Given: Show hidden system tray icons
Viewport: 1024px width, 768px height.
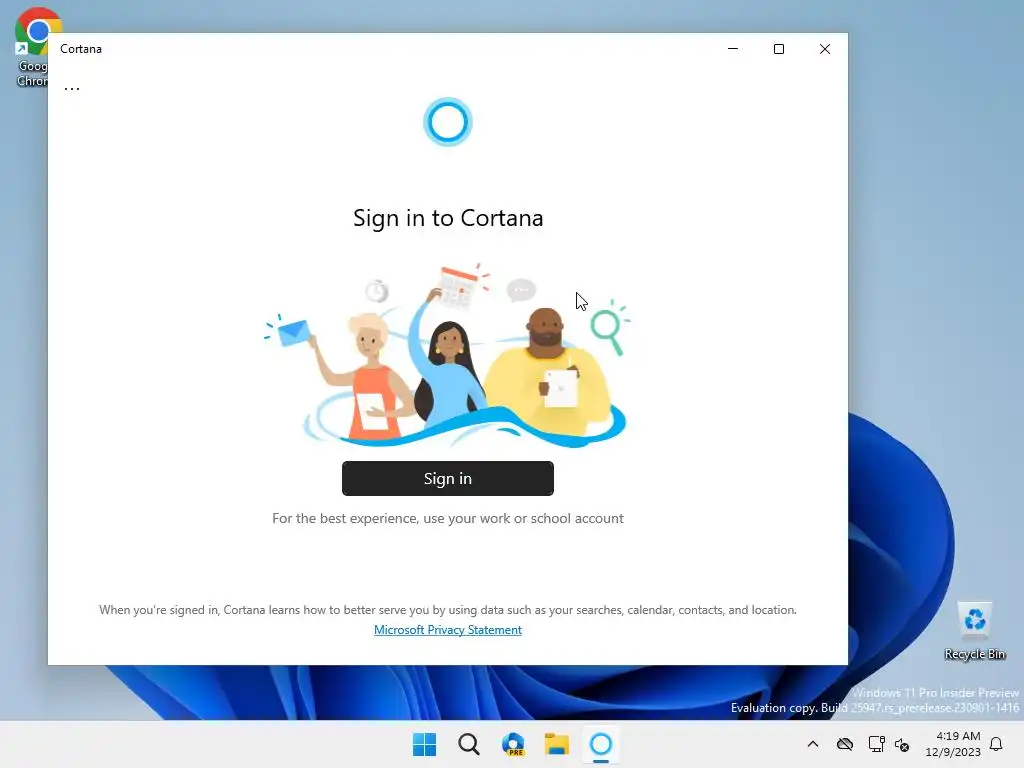Looking at the screenshot, I should coord(812,744).
